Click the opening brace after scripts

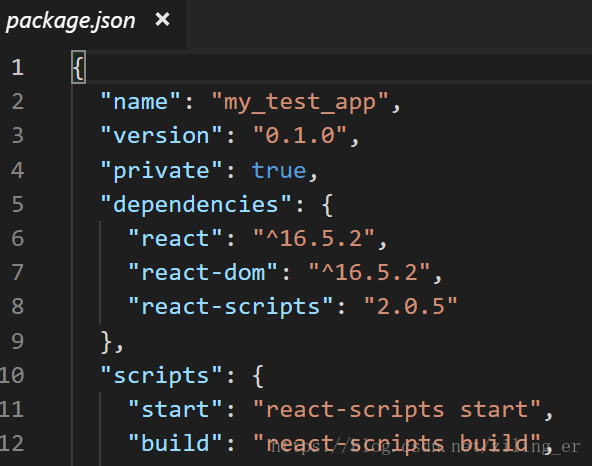click(258, 376)
